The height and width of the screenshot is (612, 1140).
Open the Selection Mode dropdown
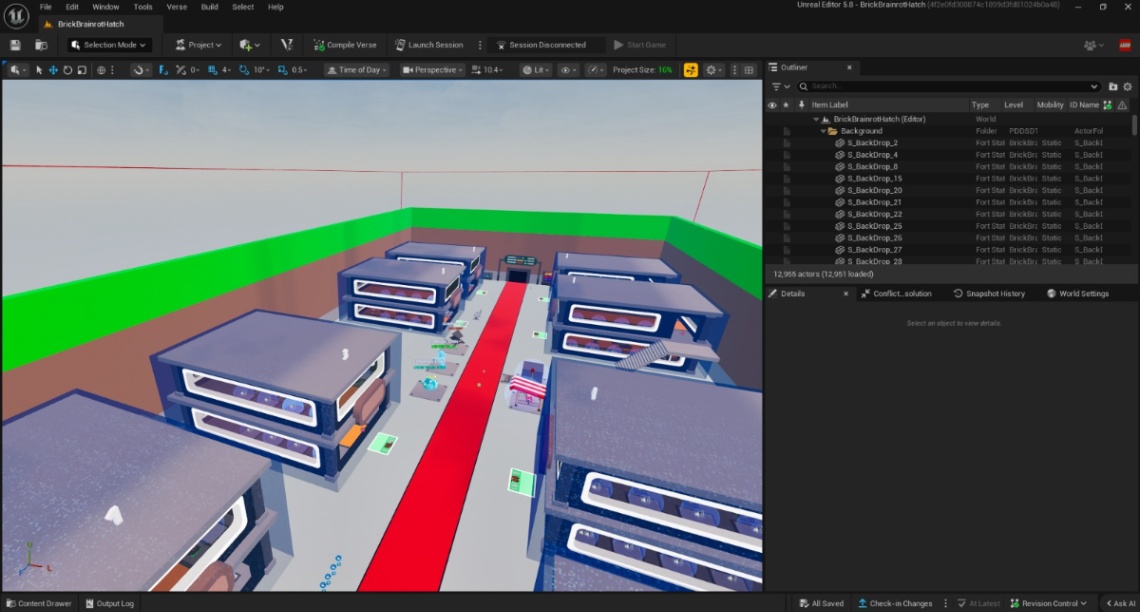pos(109,45)
